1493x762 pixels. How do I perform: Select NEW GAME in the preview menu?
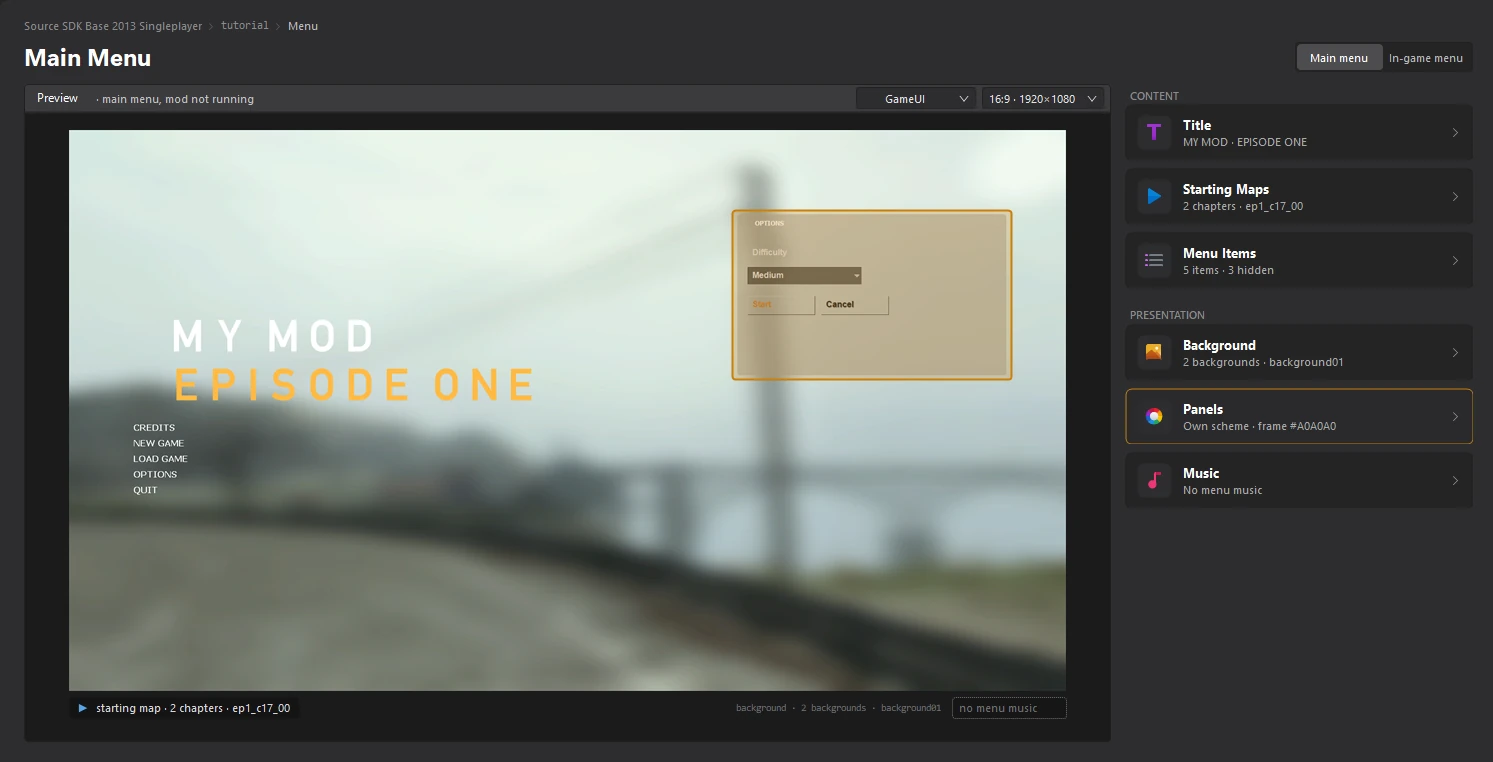point(159,443)
